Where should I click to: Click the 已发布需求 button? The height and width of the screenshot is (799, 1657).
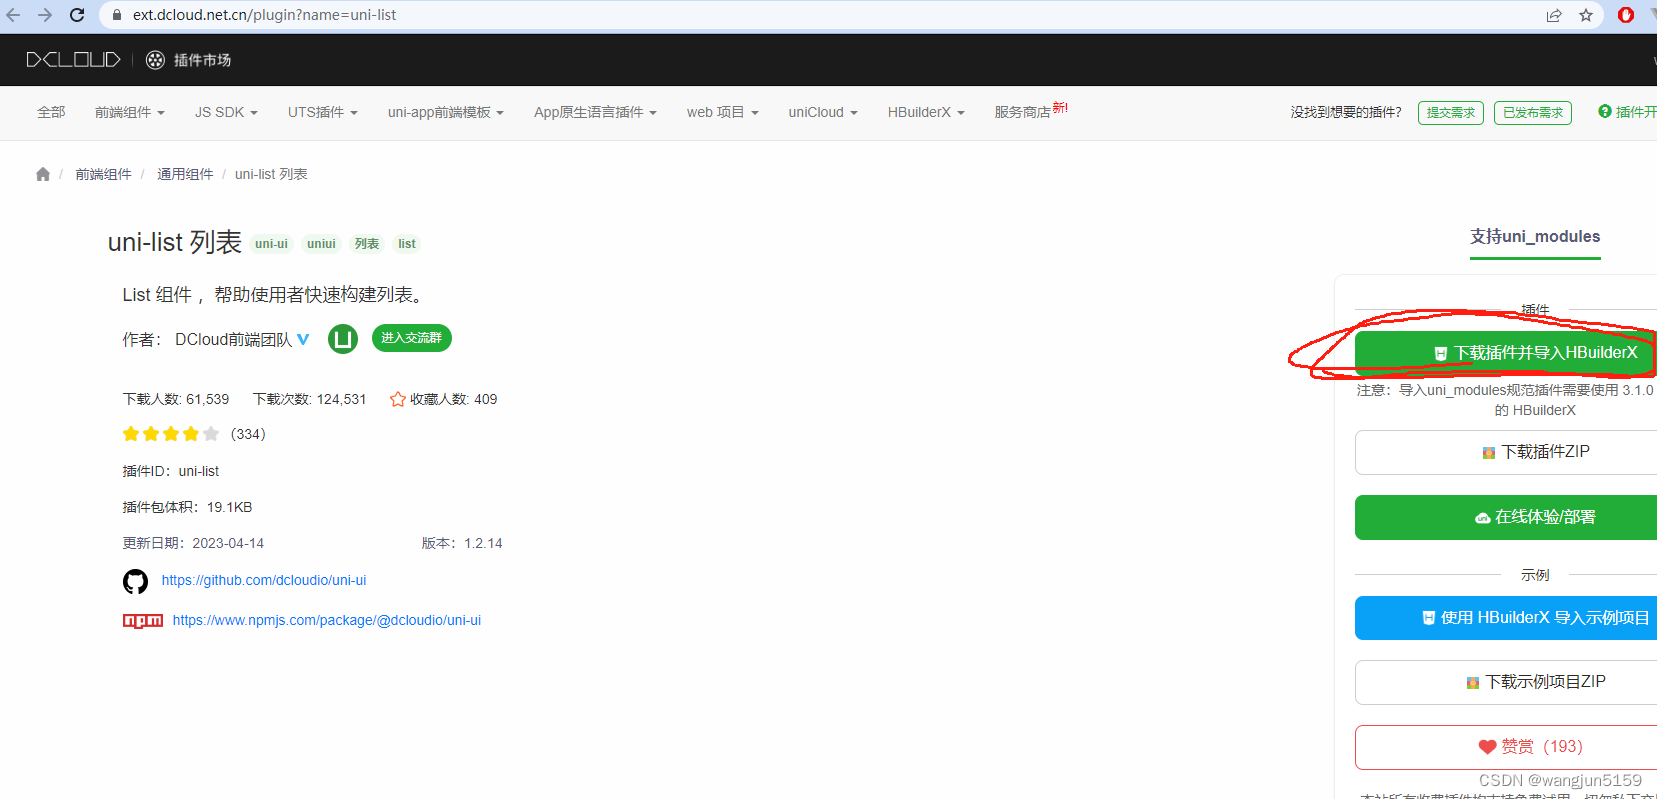tap(1533, 113)
